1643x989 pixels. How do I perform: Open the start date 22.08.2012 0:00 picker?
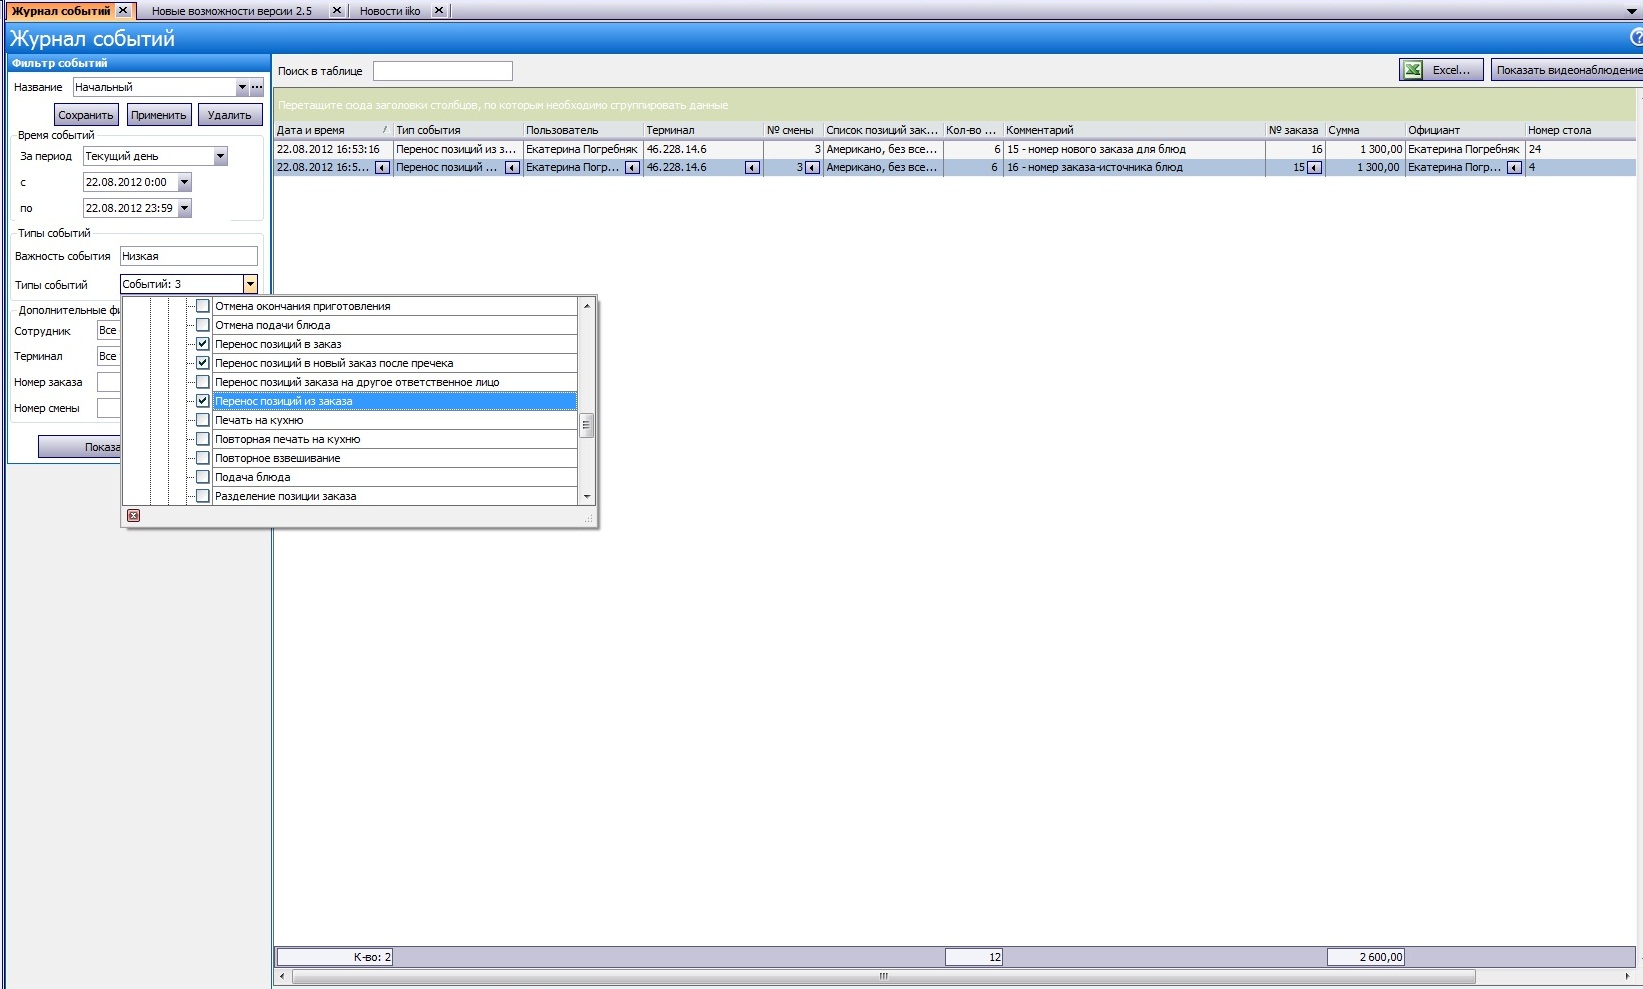184,182
